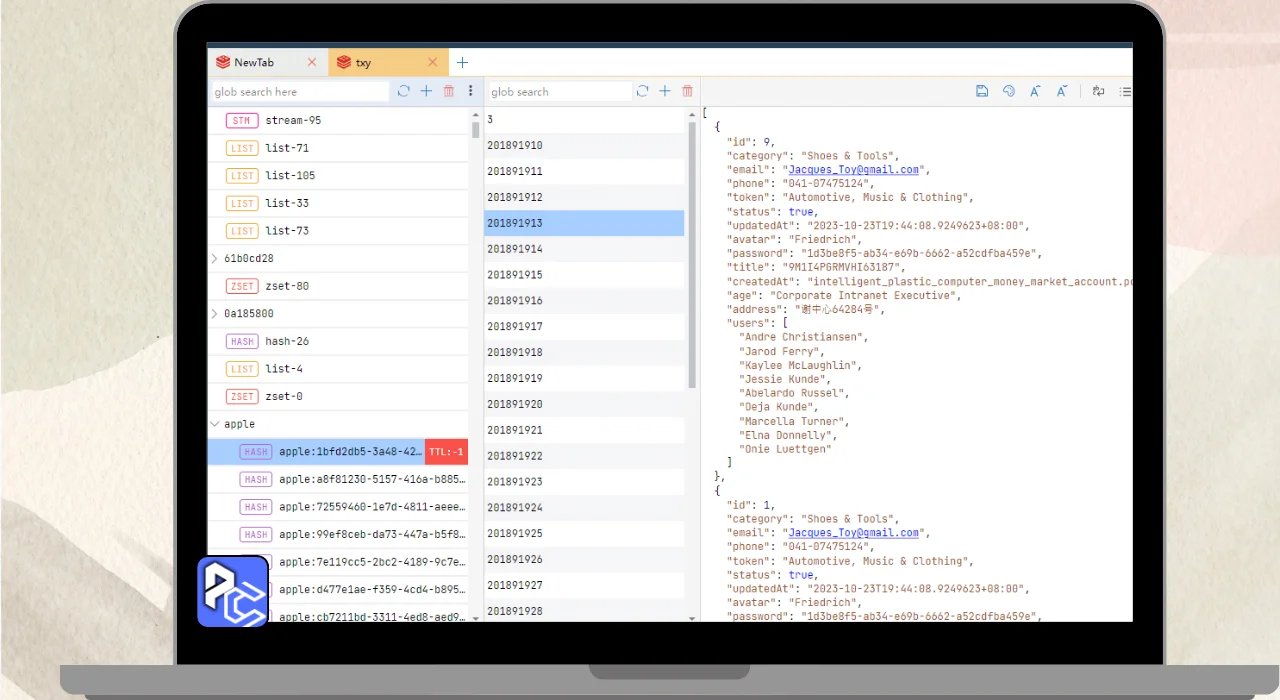Select the field 201891920 in the list
Screen dimensions: 1280x700
pos(515,404)
